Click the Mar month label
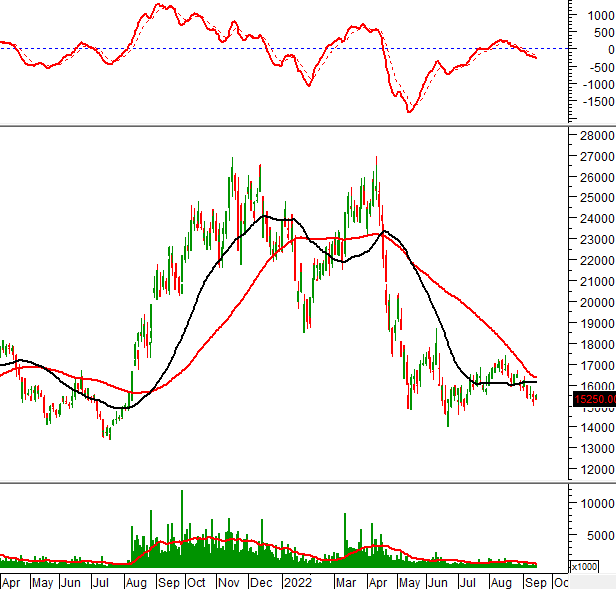Image resolution: width=616 pixels, height=589 pixels. [x=346, y=581]
